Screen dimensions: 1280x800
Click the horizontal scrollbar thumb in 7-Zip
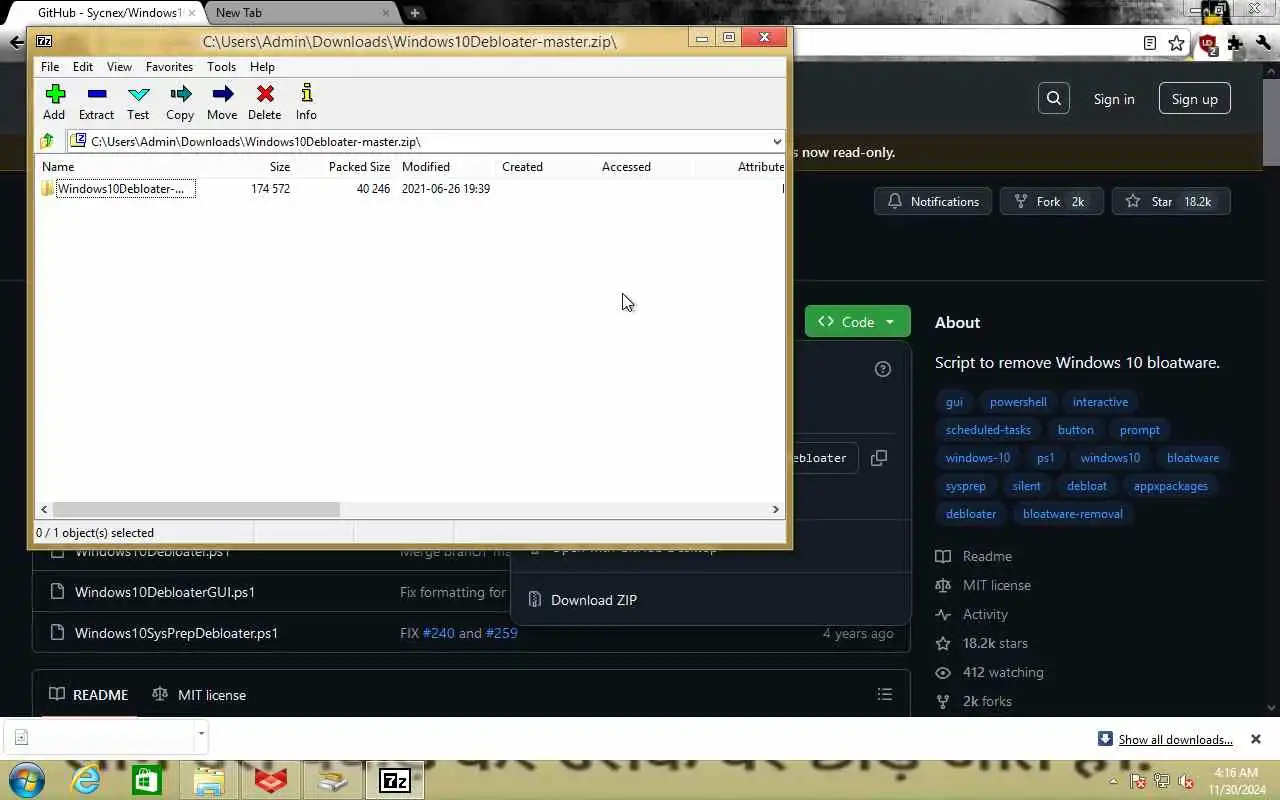tap(196, 509)
